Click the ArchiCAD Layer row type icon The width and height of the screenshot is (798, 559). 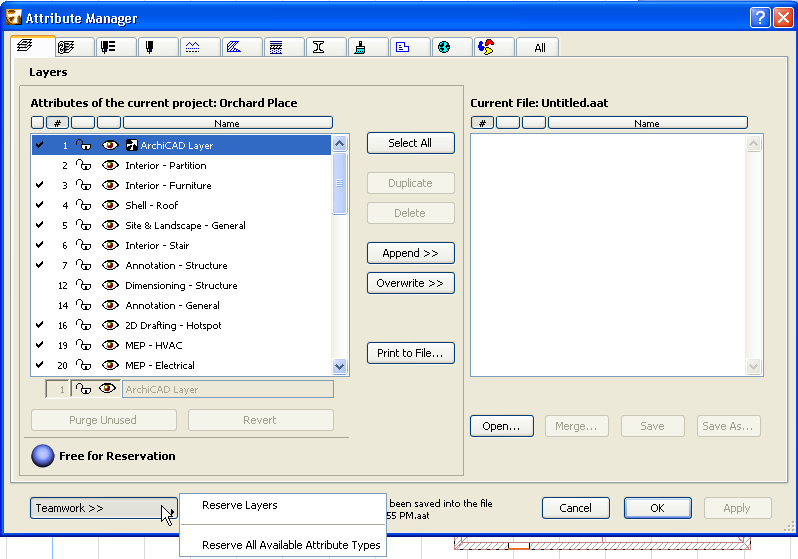pos(131,145)
